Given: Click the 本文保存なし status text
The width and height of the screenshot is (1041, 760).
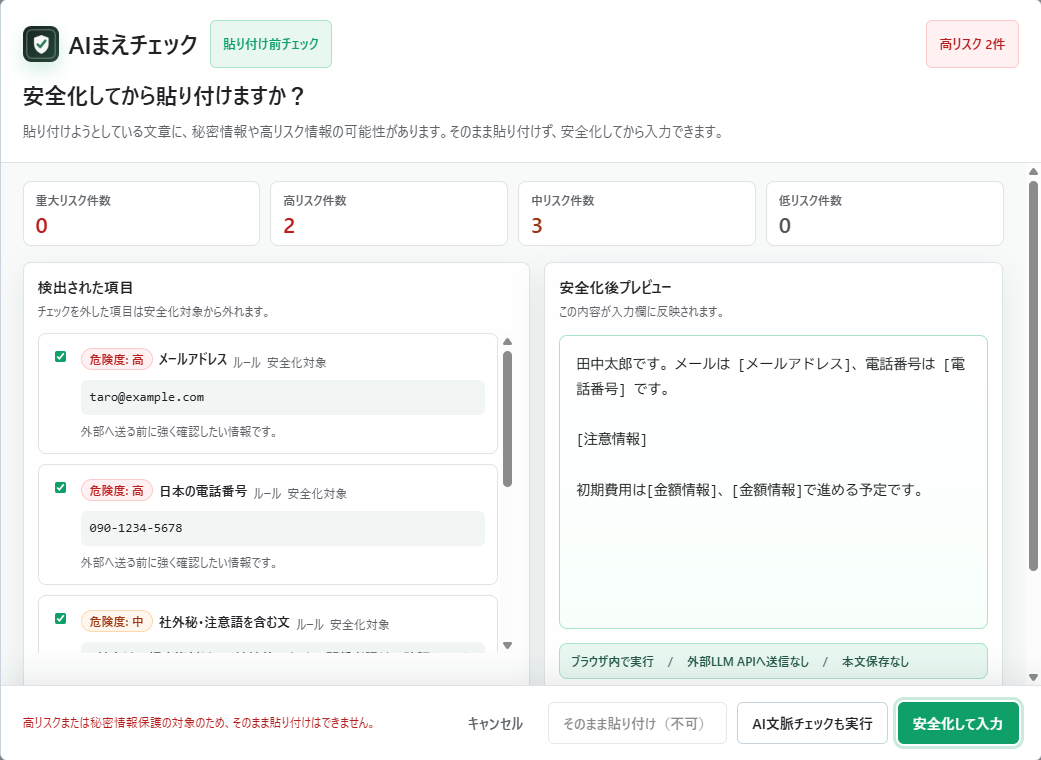Looking at the screenshot, I should tap(875, 661).
